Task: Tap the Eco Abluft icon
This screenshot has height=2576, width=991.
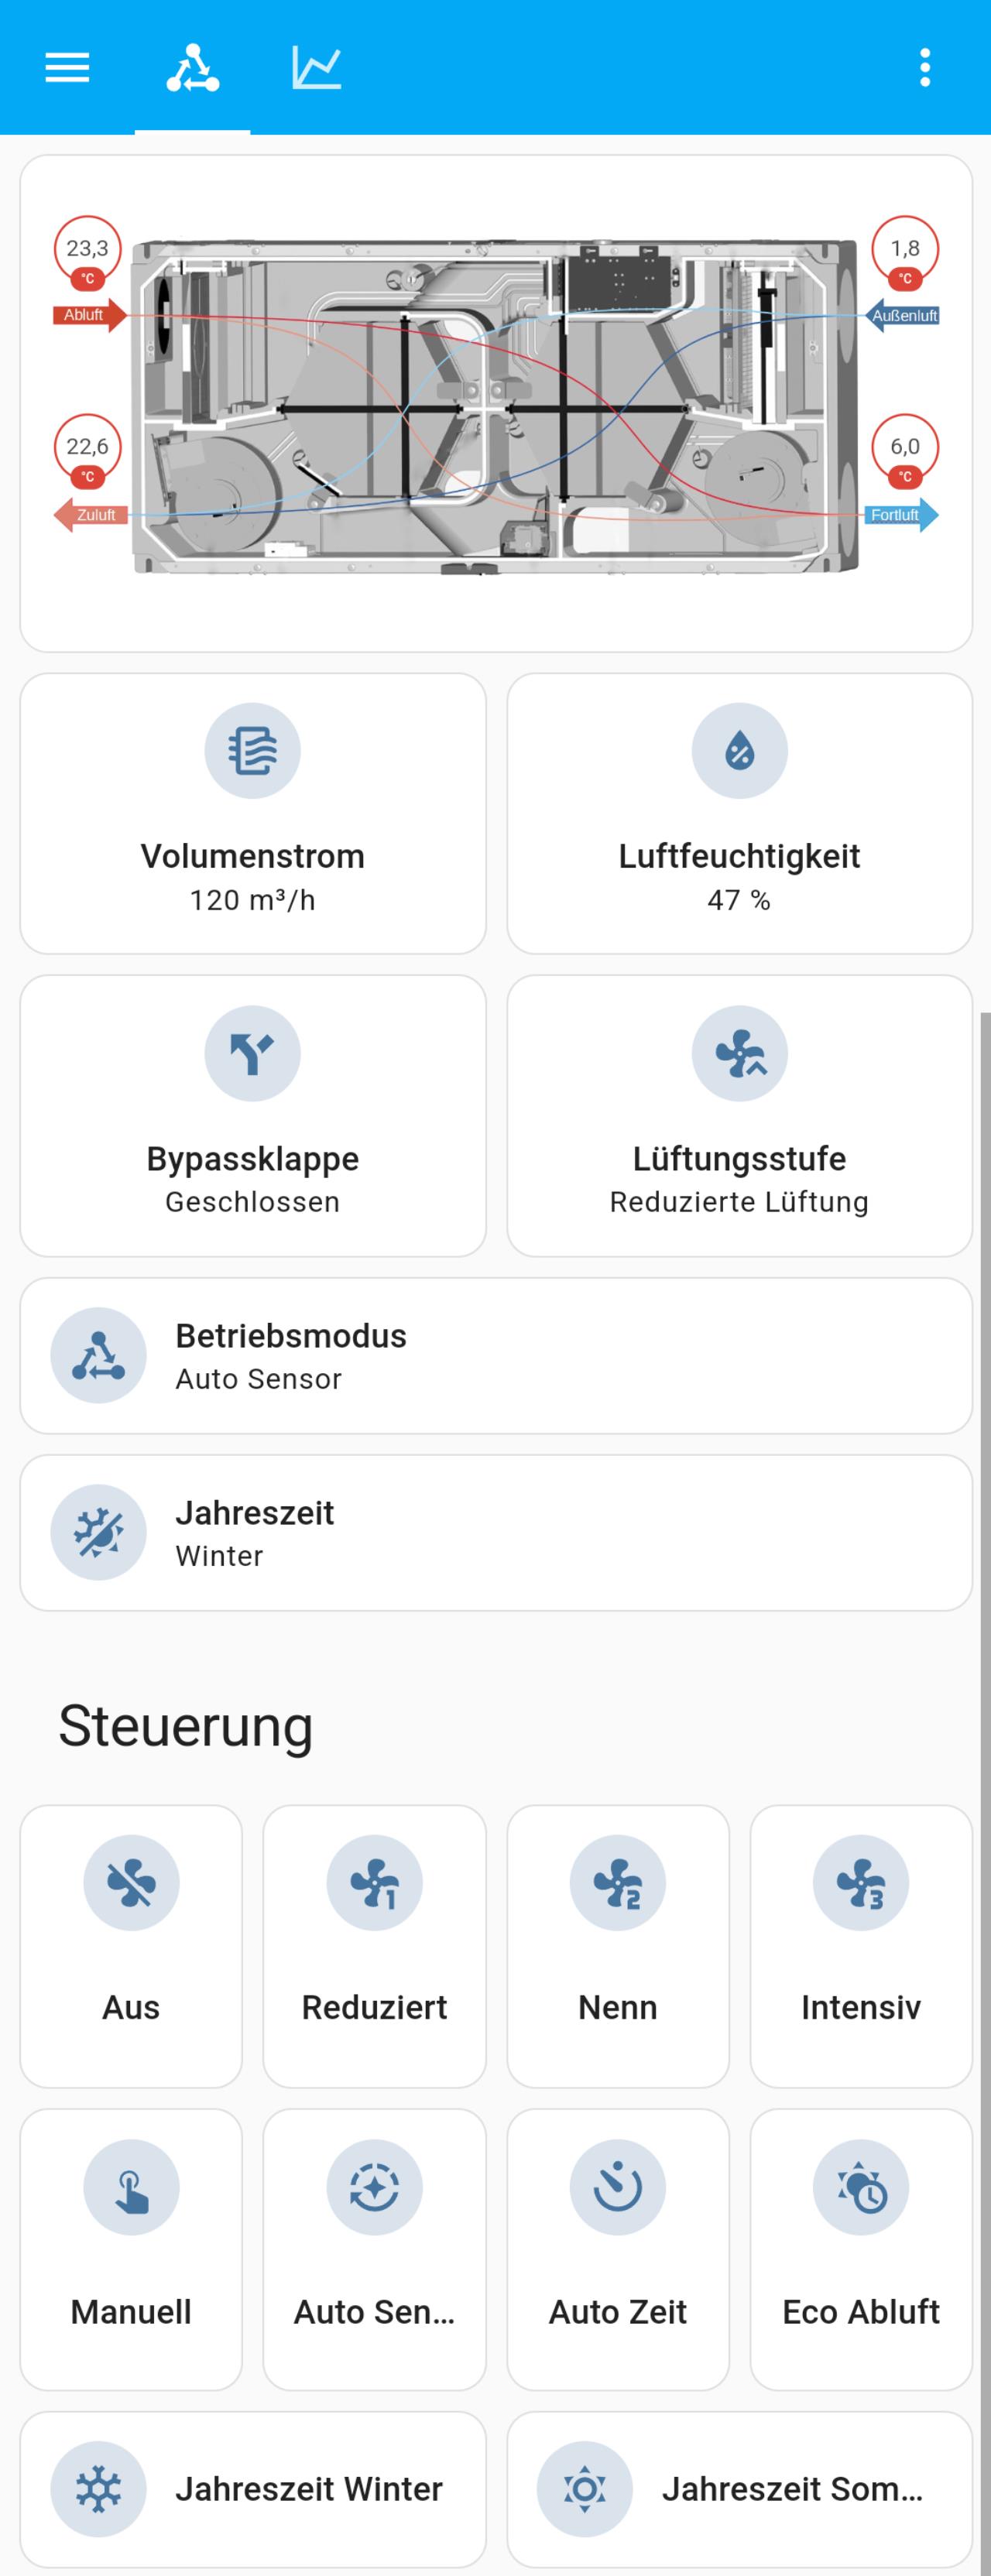Action: 861,2187
